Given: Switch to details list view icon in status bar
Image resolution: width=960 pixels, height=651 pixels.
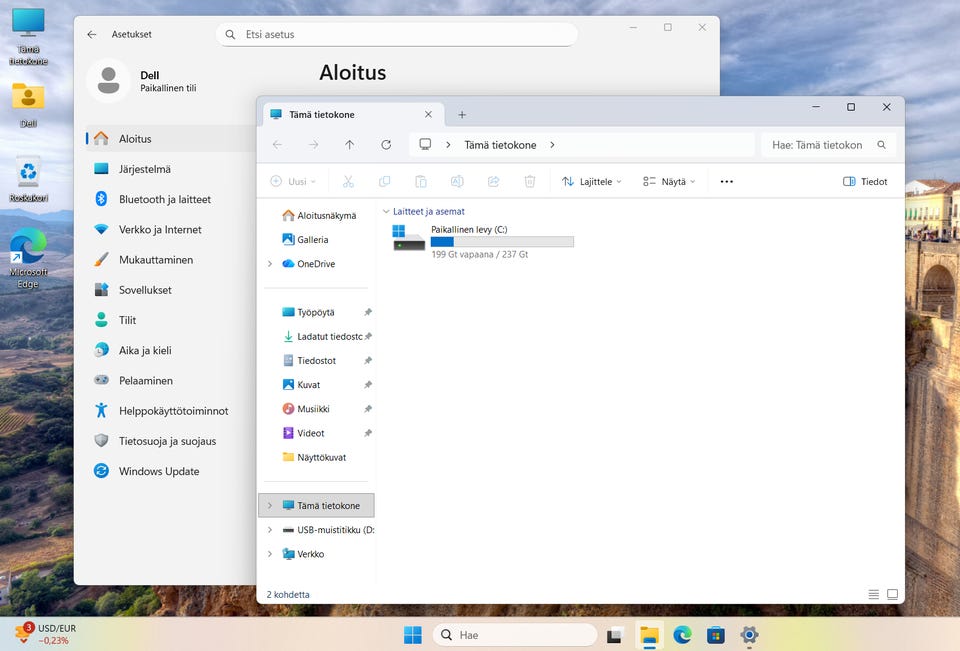Looking at the screenshot, I should pos(874,594).
